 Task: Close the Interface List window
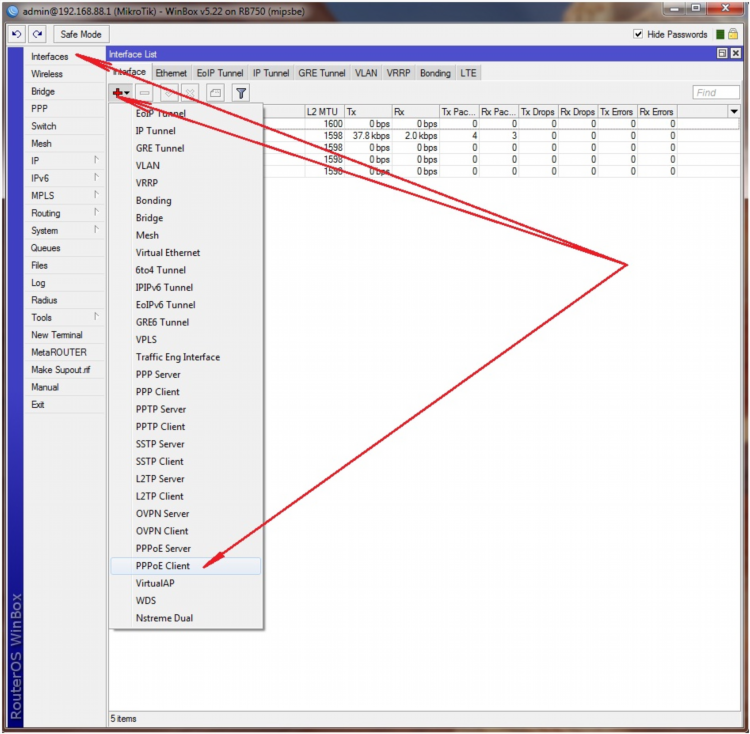pyautogui.click(x=736, y=54)
